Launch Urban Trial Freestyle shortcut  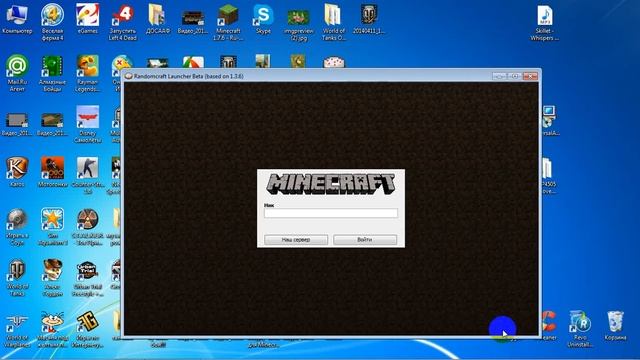coord(87,278)
